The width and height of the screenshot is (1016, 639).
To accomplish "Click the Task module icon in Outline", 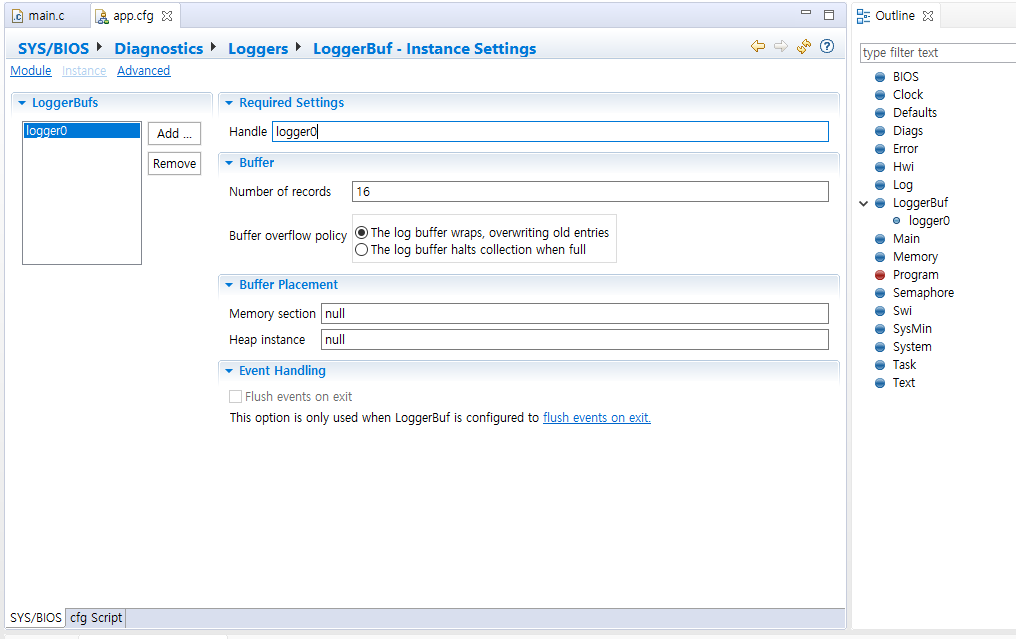I will coord(880,365).
